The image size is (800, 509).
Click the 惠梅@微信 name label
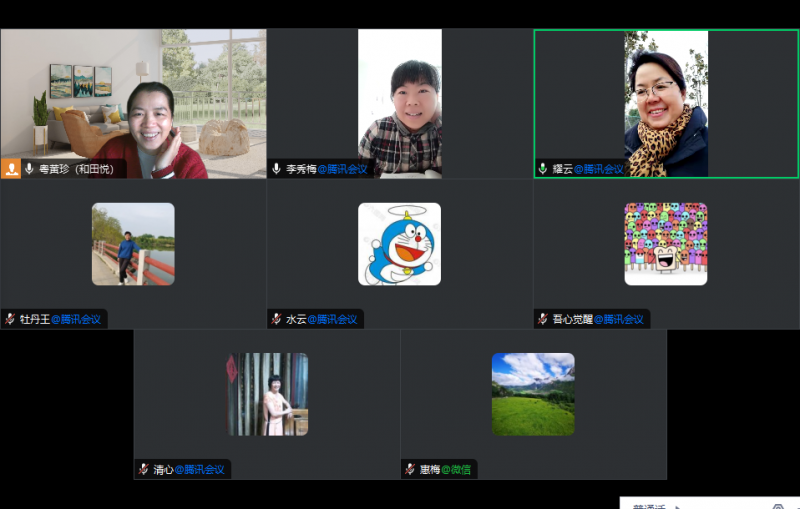(445, 469)
